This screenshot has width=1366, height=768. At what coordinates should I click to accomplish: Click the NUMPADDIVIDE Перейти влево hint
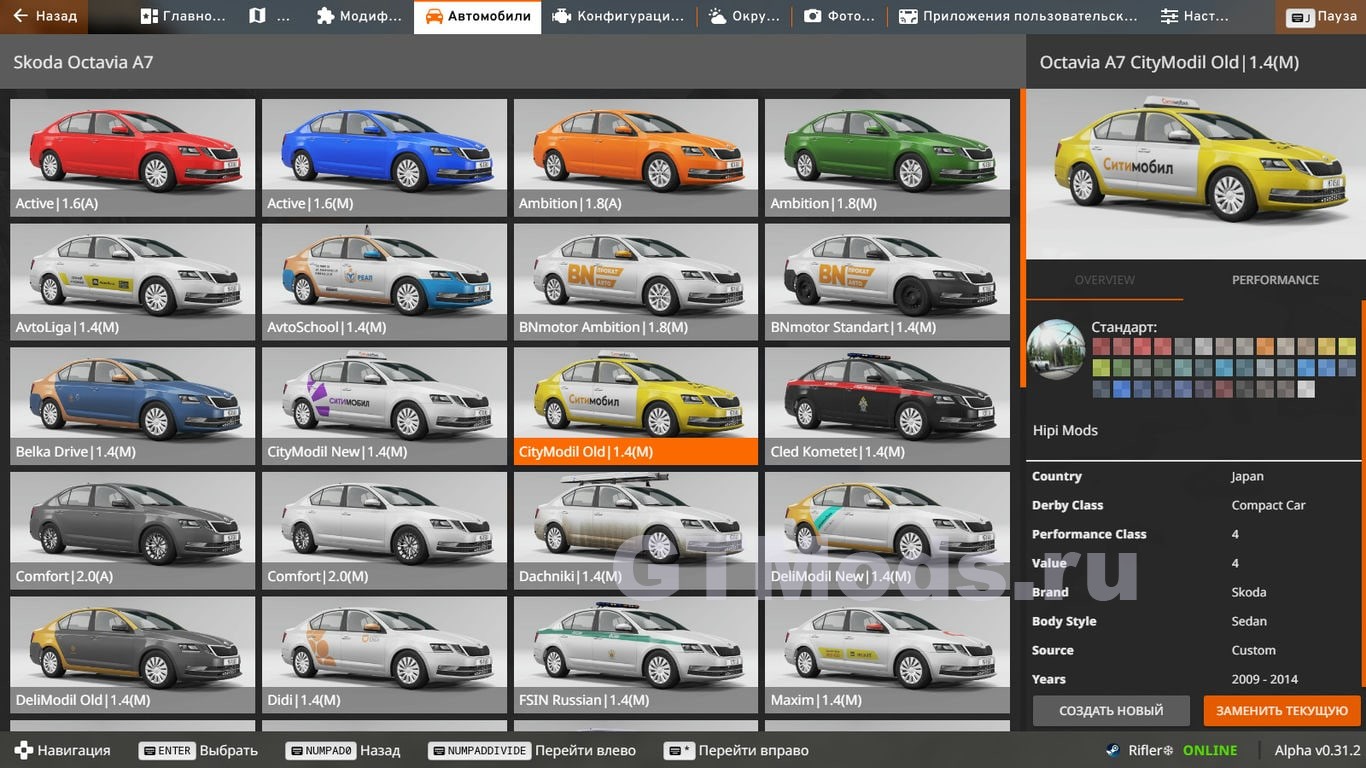[x=531, y=750]
